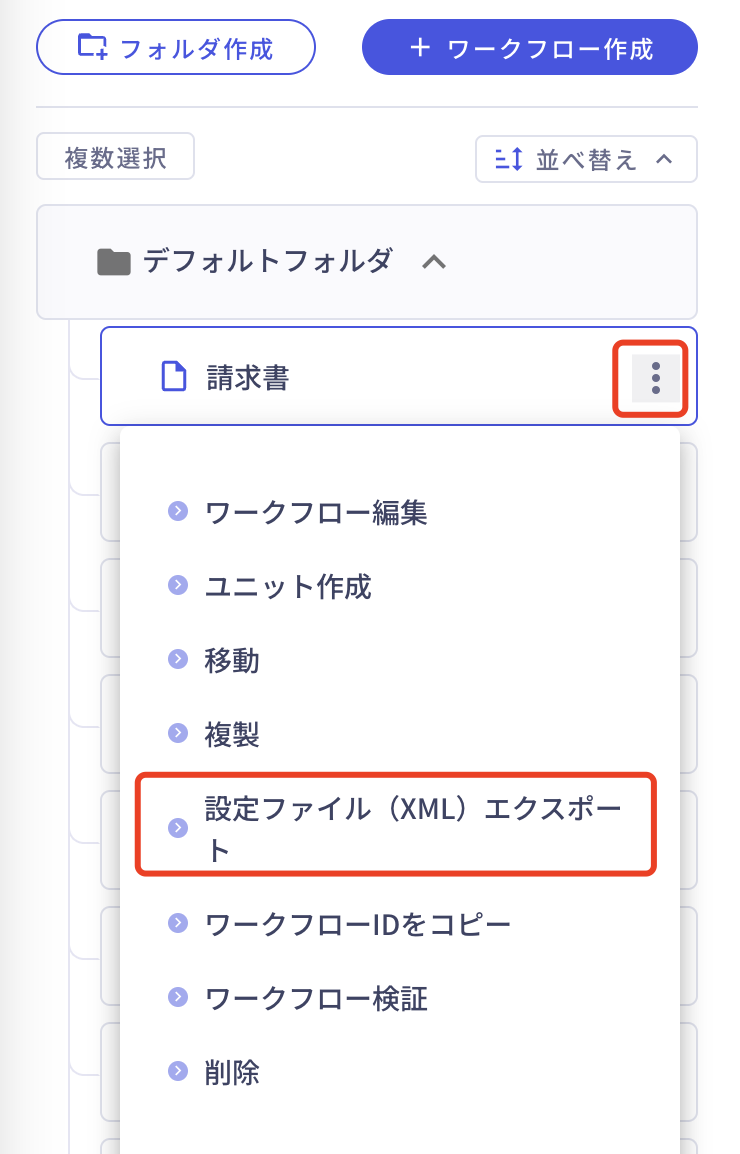This screenshot has height=1154, width=740.
Task: Click the folder icon of デフォルトフォルダ
Action: click(114, 263)
